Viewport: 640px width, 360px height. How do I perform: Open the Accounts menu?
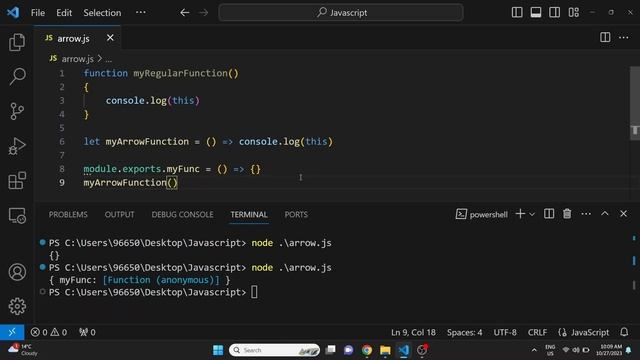[17, 272]
